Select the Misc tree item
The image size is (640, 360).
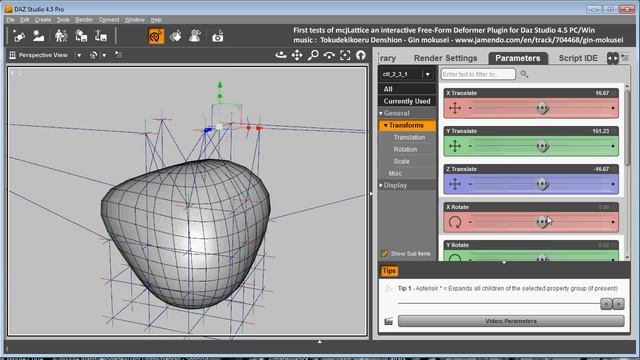[x=395, y=173]
